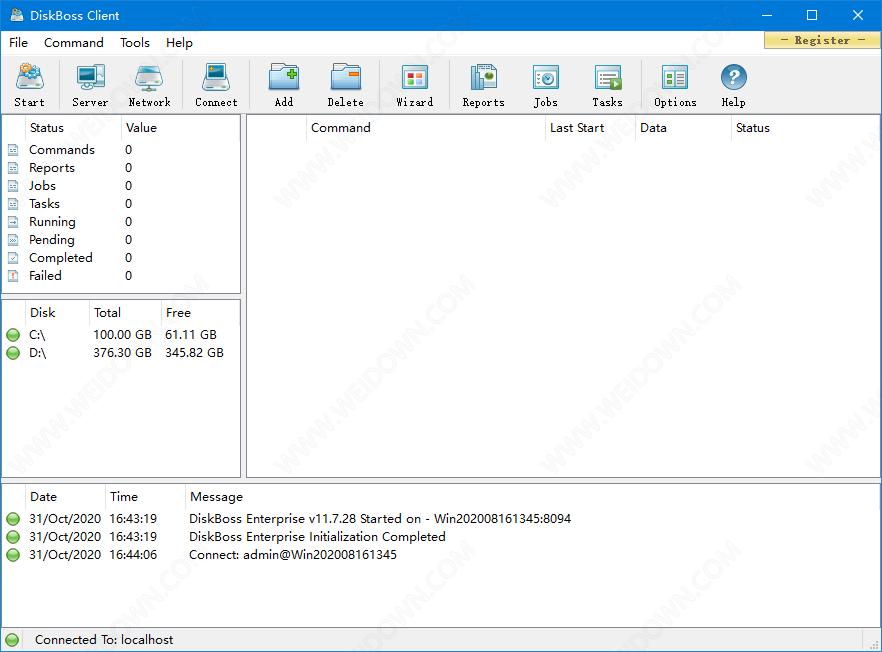Select the C:\ disk row label
Image resolution: width=882 pixels, height=652 pixels.
click(x=37, y=335)
